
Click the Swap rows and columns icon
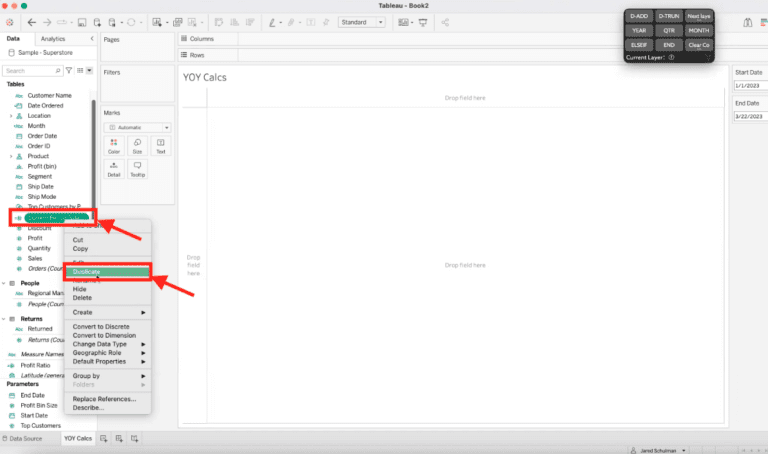tap(219, 23)
